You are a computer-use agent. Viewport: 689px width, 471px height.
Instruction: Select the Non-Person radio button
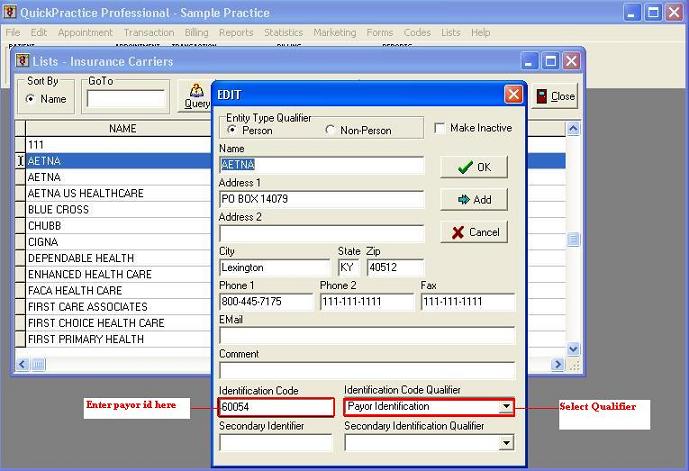pos(331,130)
